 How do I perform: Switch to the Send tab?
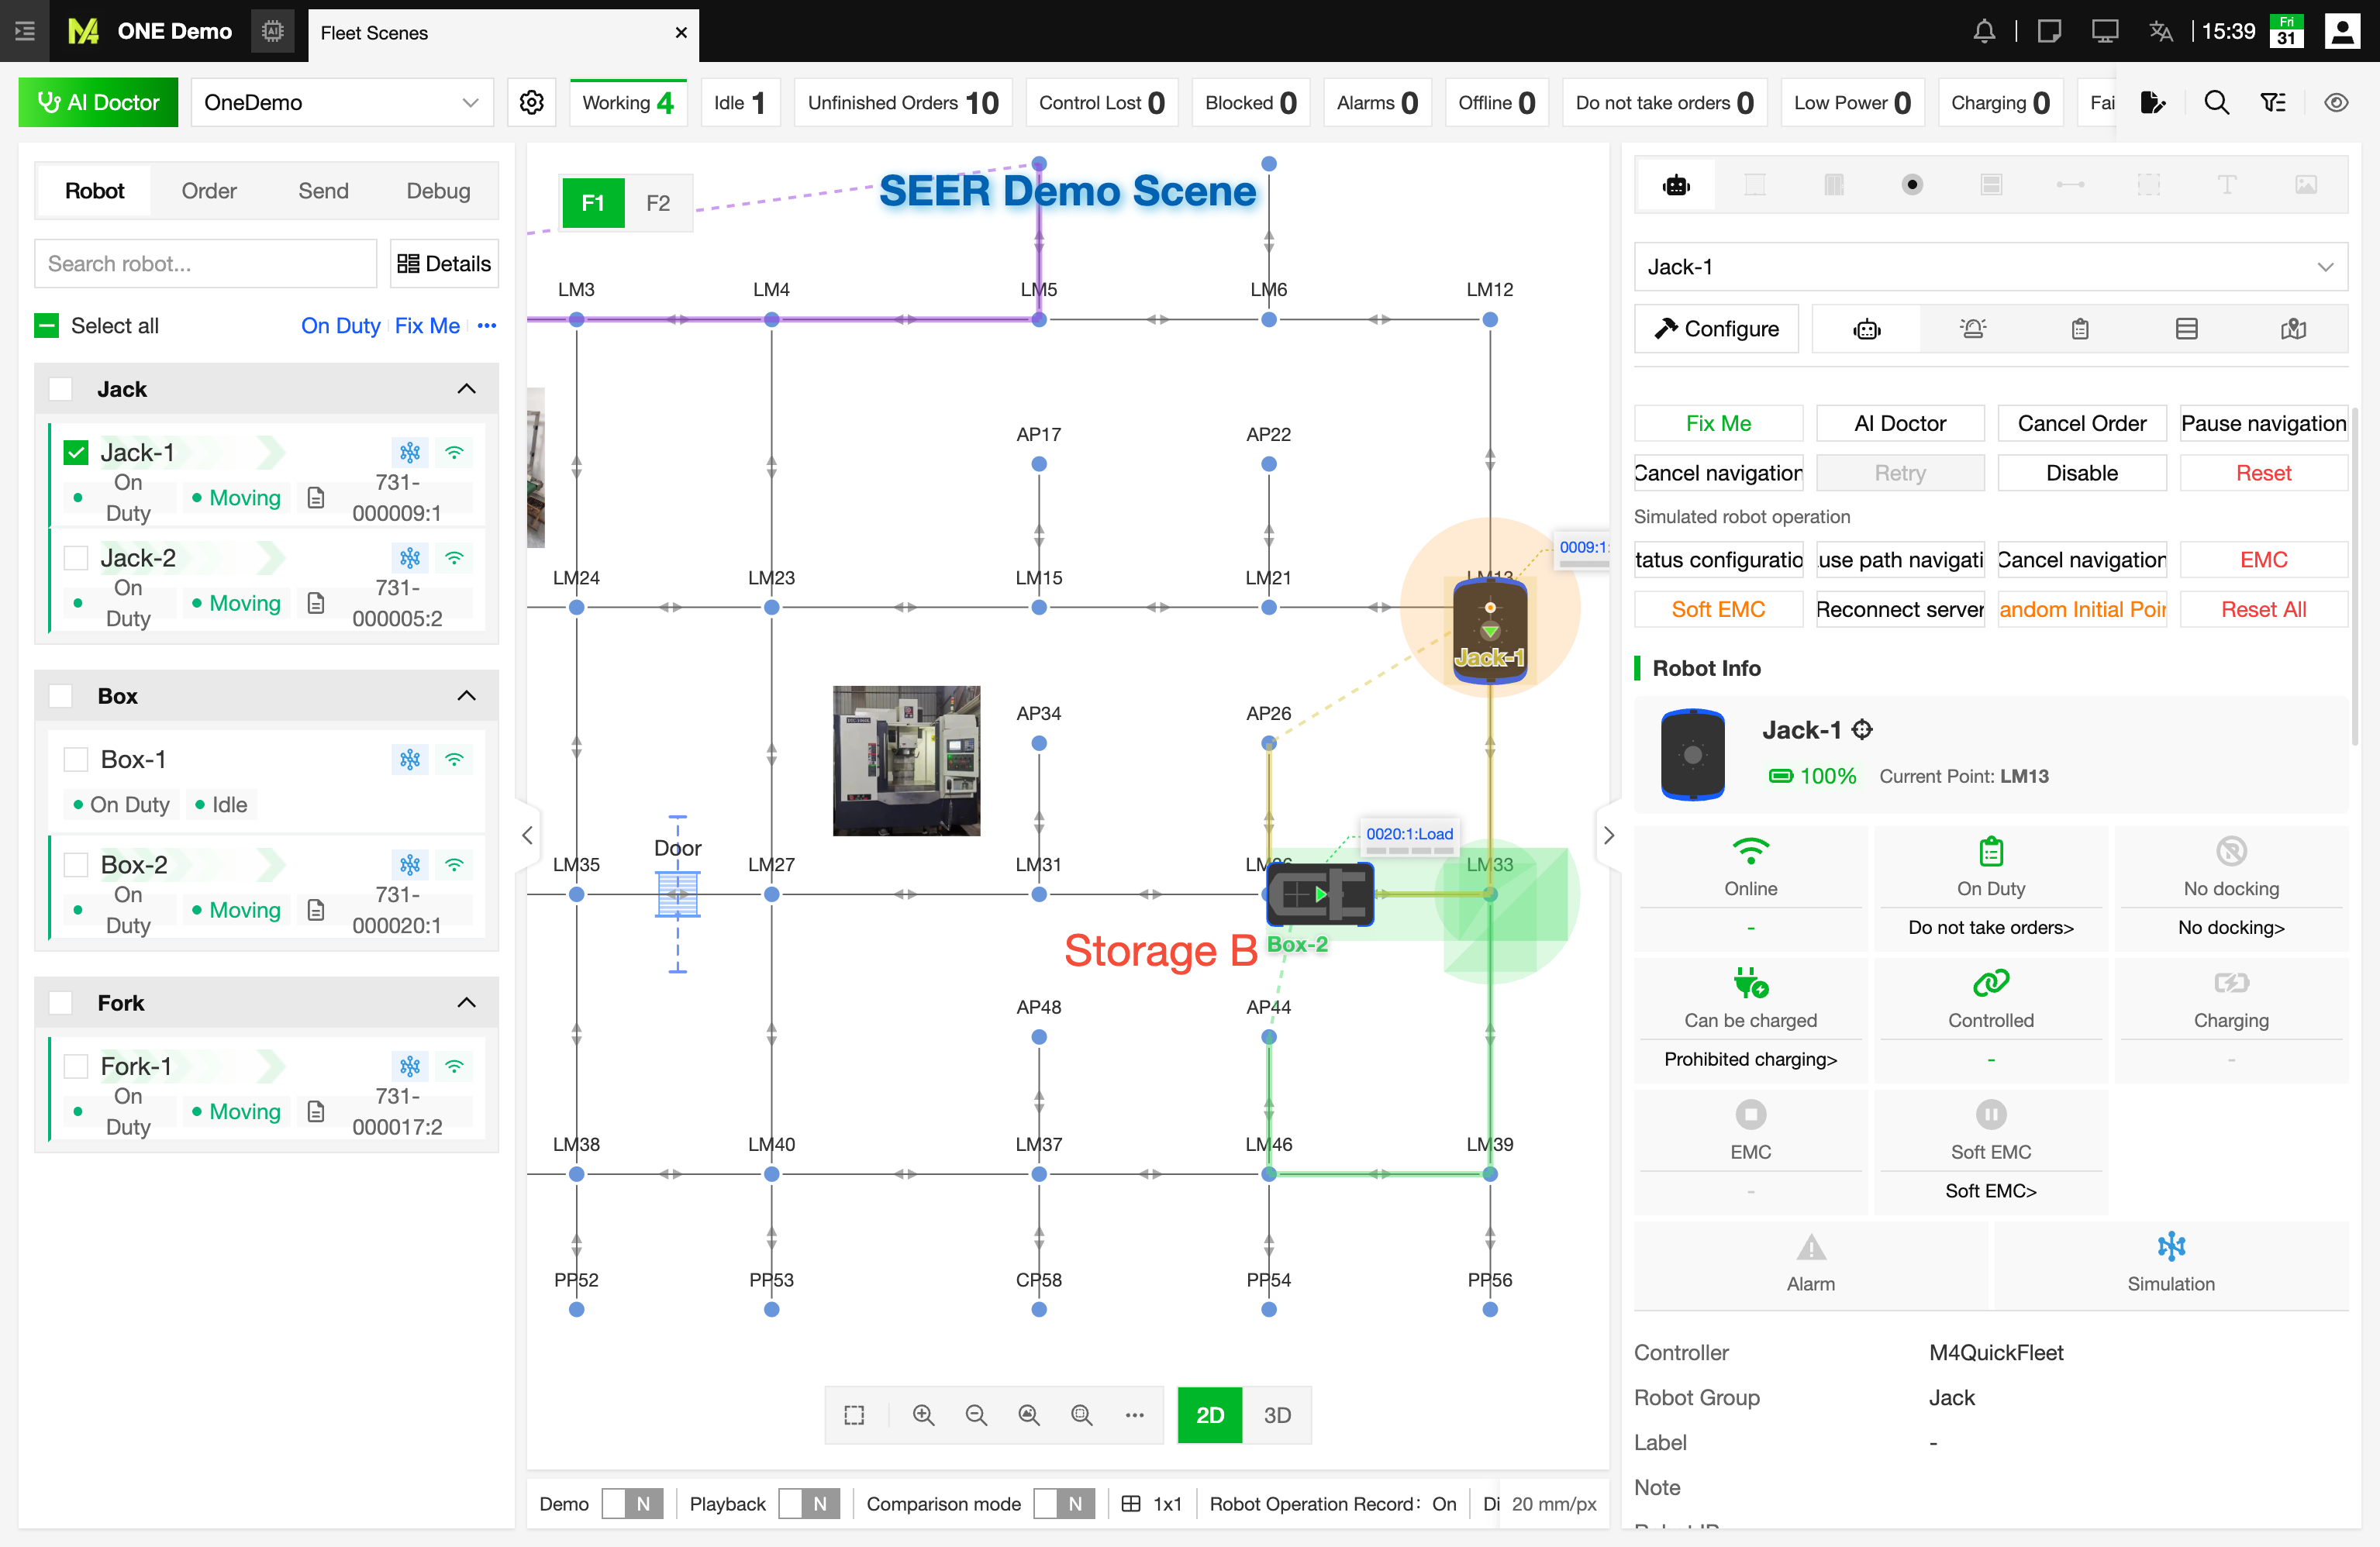[323, 191]
